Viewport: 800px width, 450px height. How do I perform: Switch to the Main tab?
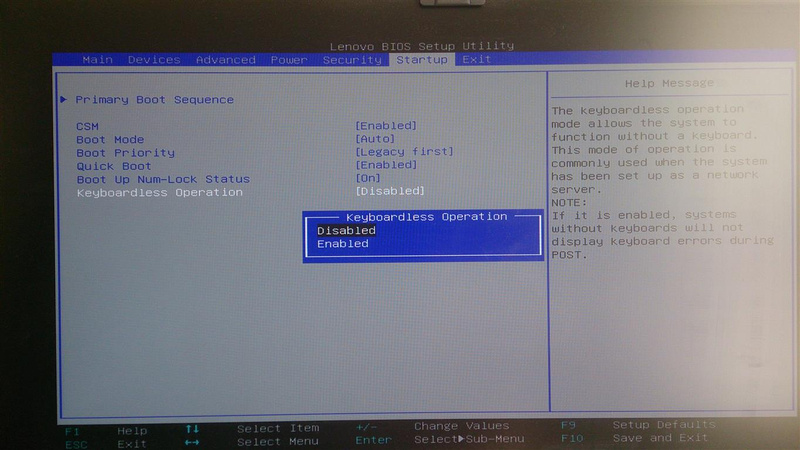coord(97,60)
